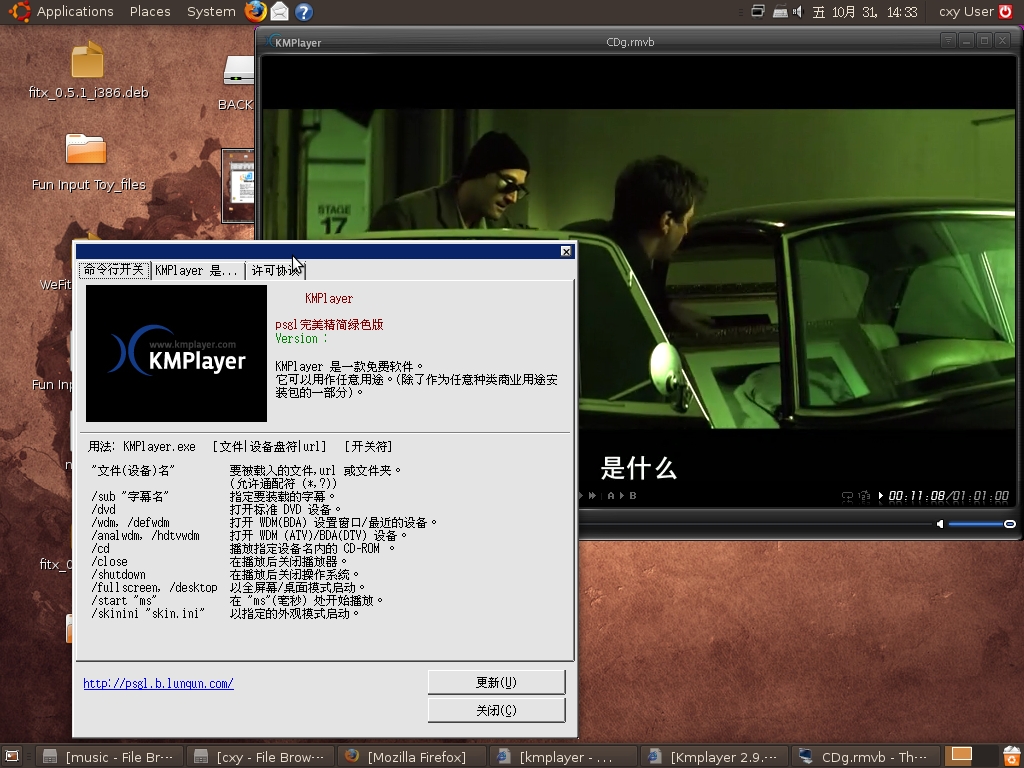Maximize the KMPlayer window
Screen dimensions: 1024x768
pyautogui.click(x=985, y=40)
